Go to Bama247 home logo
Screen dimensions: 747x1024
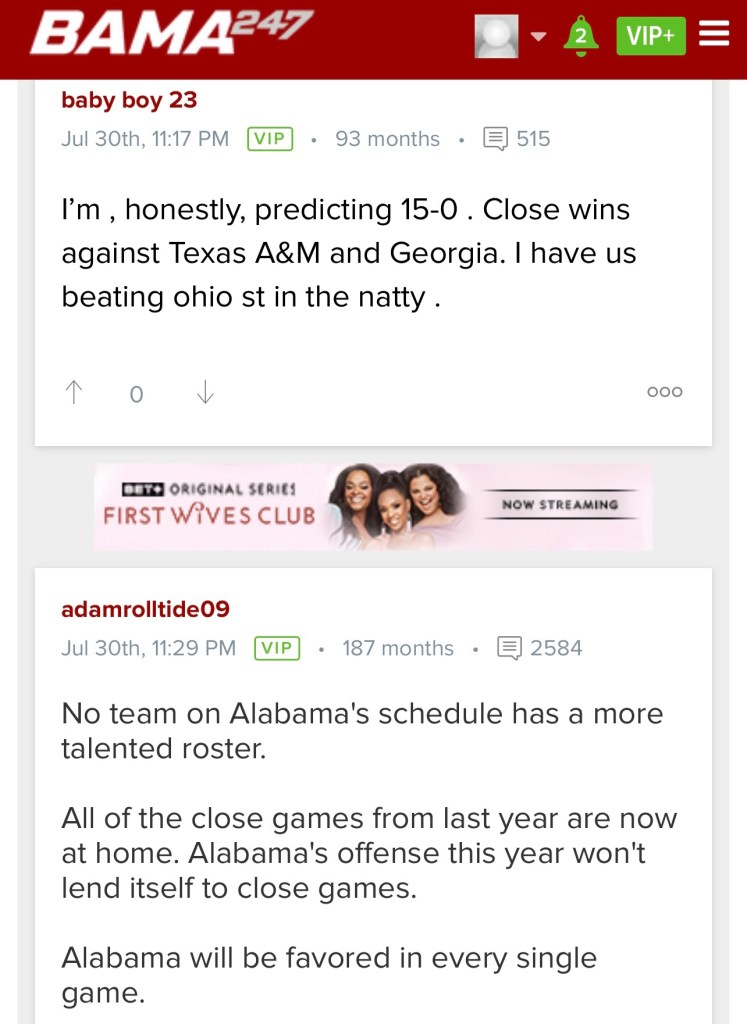pos(171,33)
